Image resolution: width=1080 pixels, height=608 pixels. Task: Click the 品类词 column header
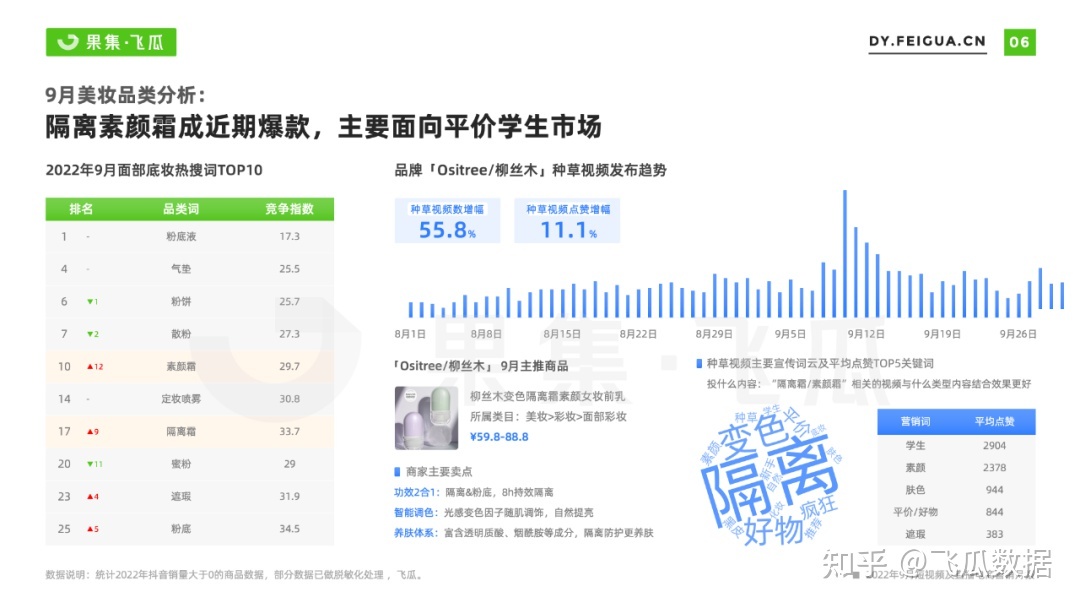point(181,209)
